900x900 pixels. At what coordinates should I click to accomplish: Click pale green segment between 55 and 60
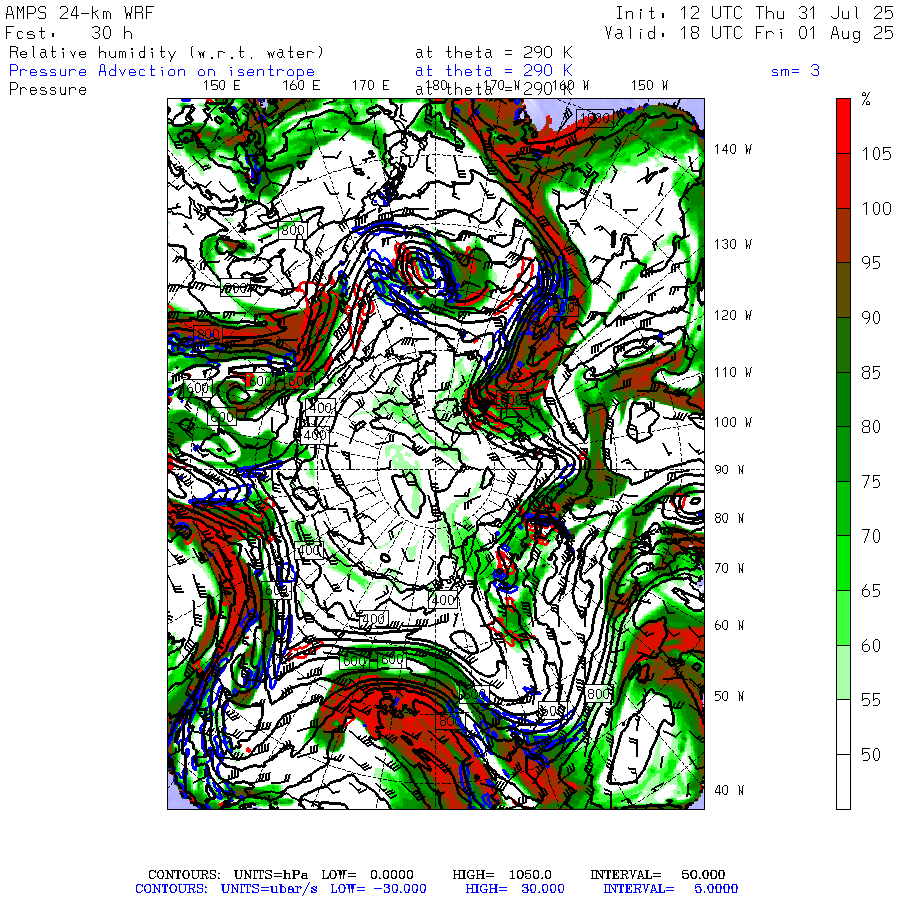pyautogui.click(x=843, y=672)
